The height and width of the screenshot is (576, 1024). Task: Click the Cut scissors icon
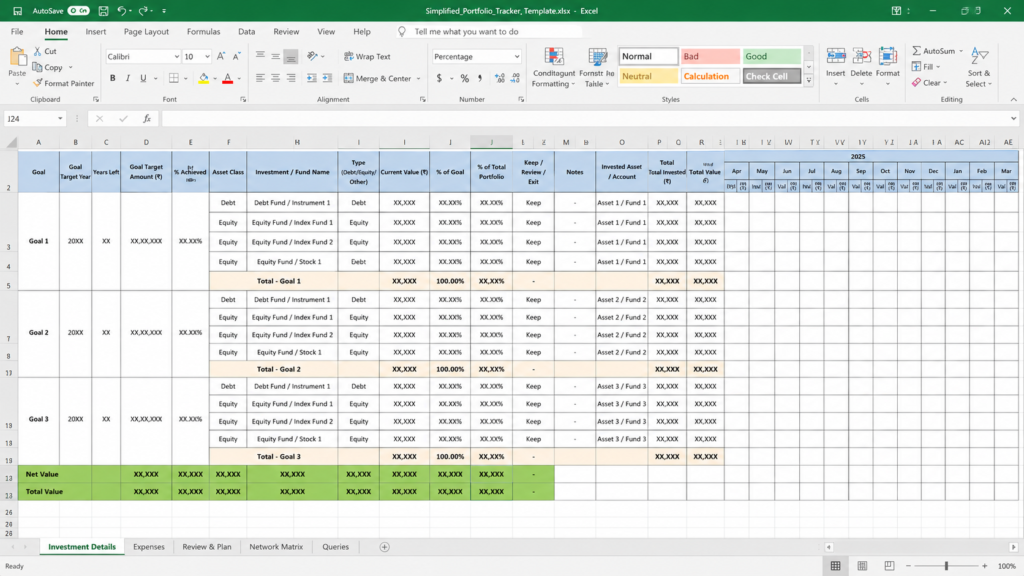pyautogui.click(x=38, y=51)
